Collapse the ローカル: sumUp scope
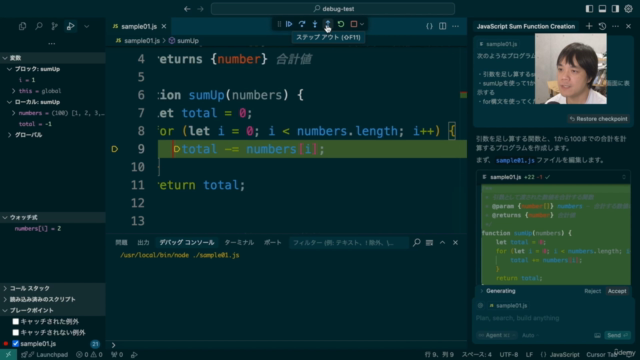Viewport: 640px width, 360px height. point(9,102)
